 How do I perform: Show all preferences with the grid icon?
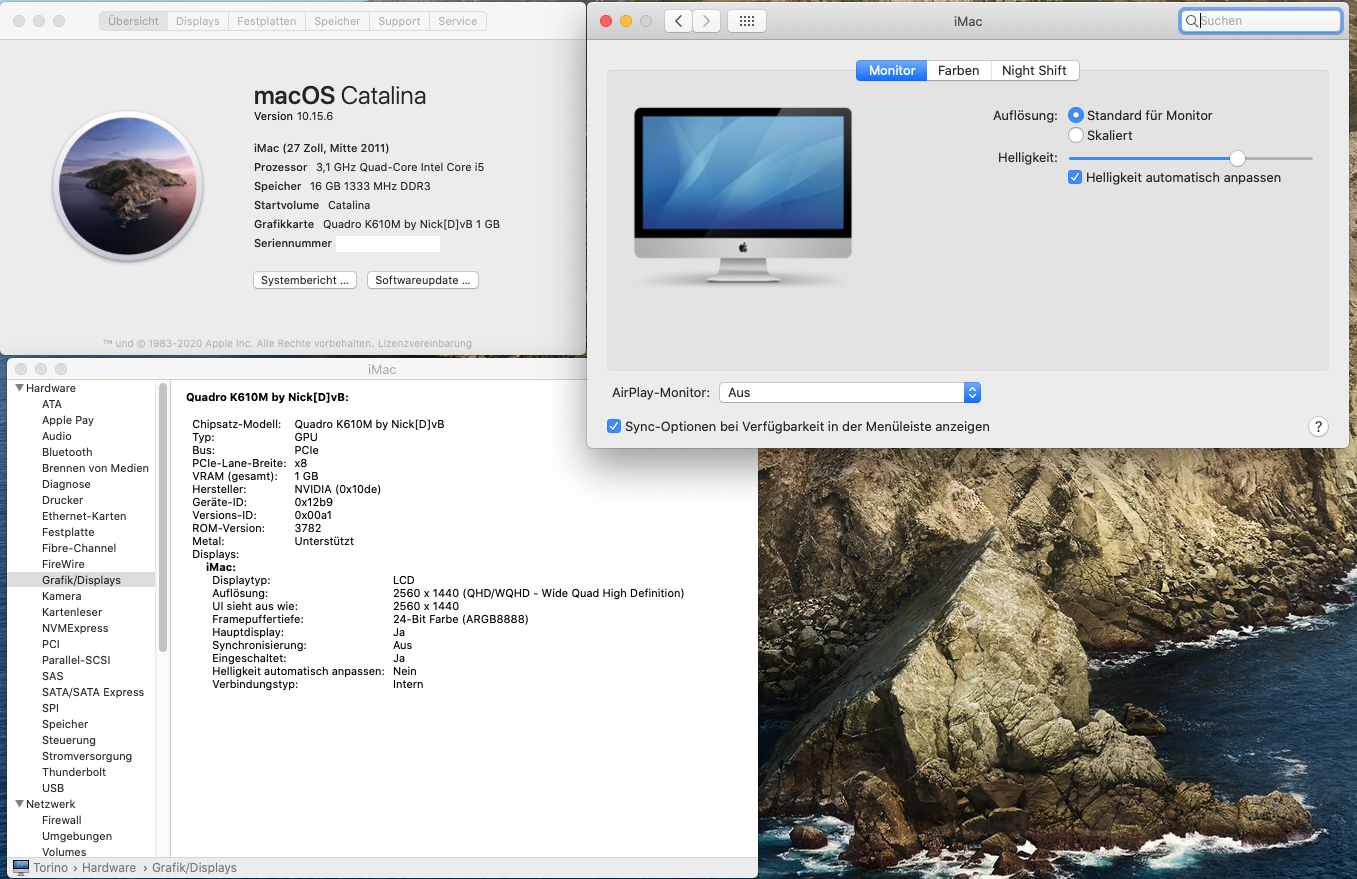click(x=747, y=21)
